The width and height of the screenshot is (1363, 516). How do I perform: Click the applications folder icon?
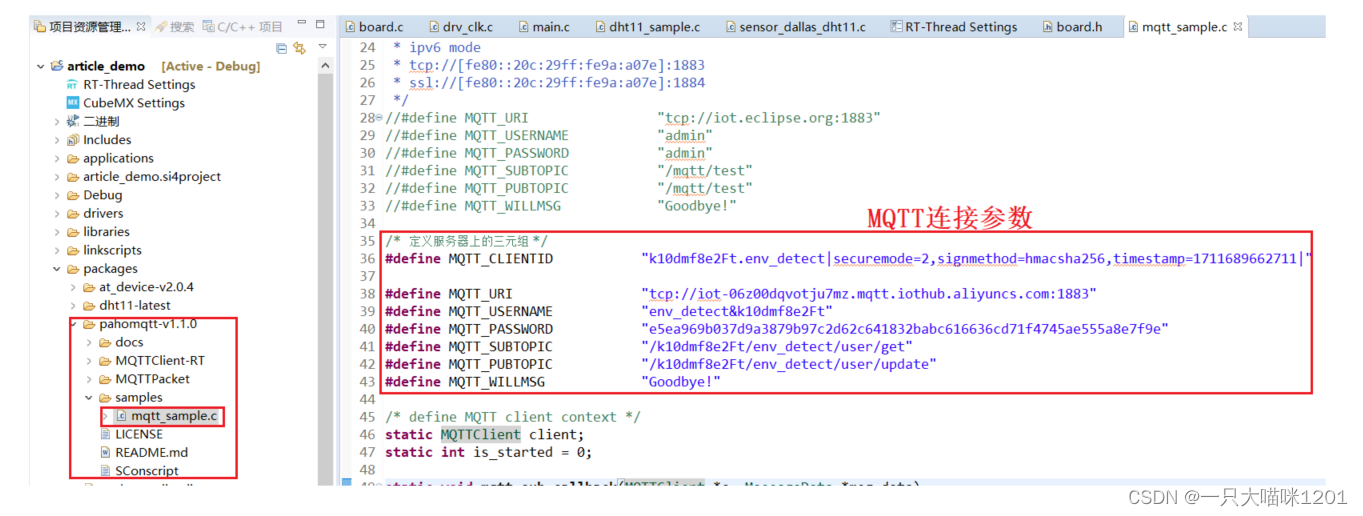coord(73,158)
